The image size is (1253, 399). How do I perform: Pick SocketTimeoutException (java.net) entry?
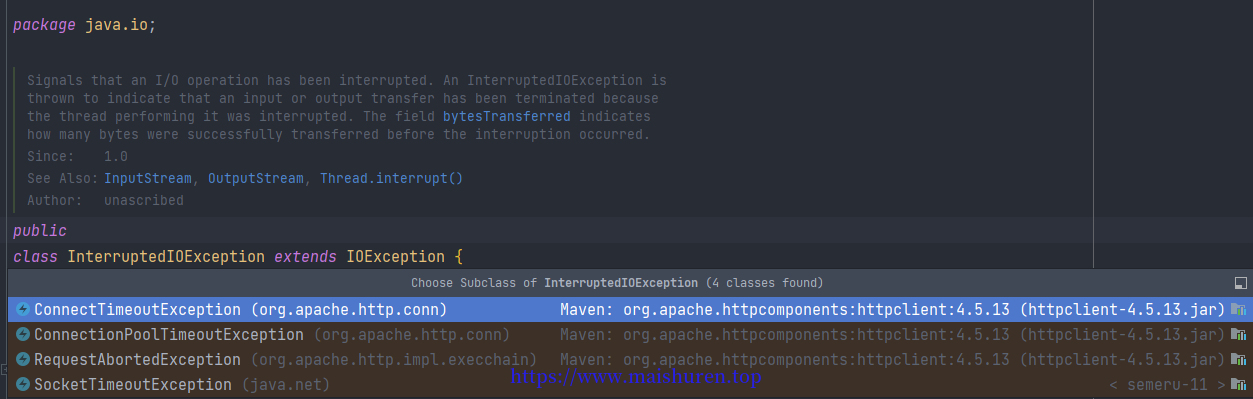point(630,384)
